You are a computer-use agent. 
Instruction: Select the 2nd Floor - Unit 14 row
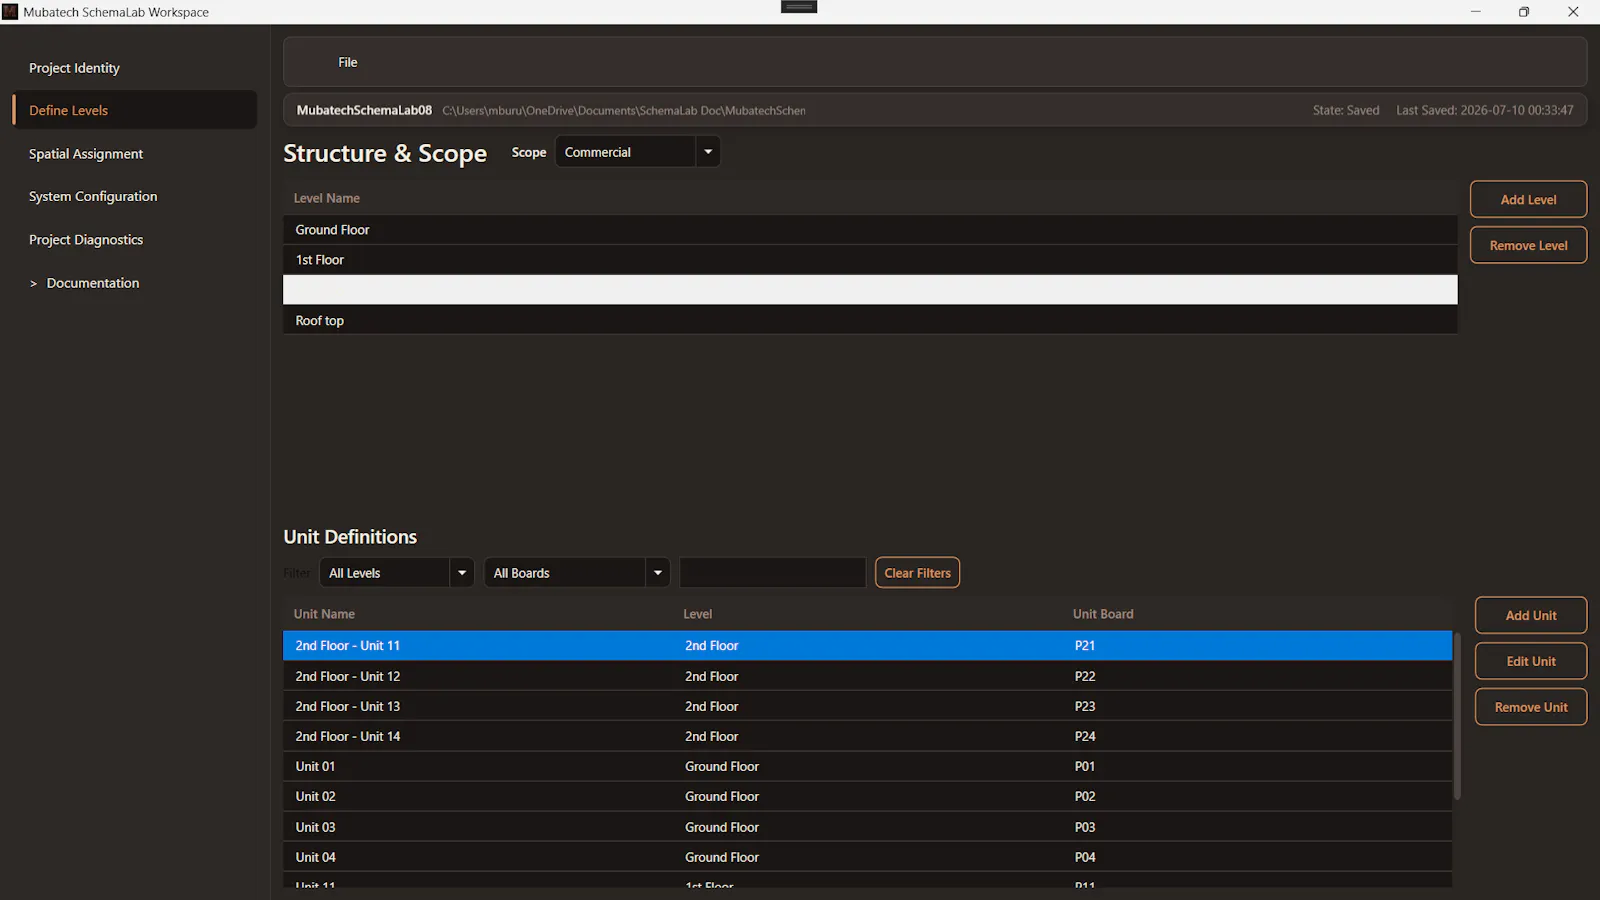tap(868, 736)
